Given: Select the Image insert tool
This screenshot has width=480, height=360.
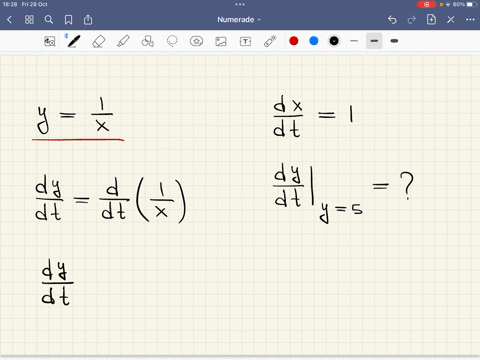Looking at the screenshot, I should point(221,41).
